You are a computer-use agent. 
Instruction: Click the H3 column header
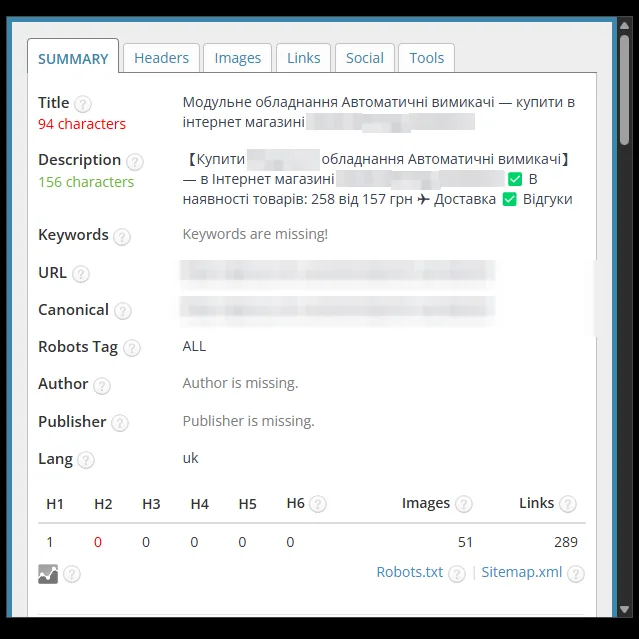(x=151, y=504)
